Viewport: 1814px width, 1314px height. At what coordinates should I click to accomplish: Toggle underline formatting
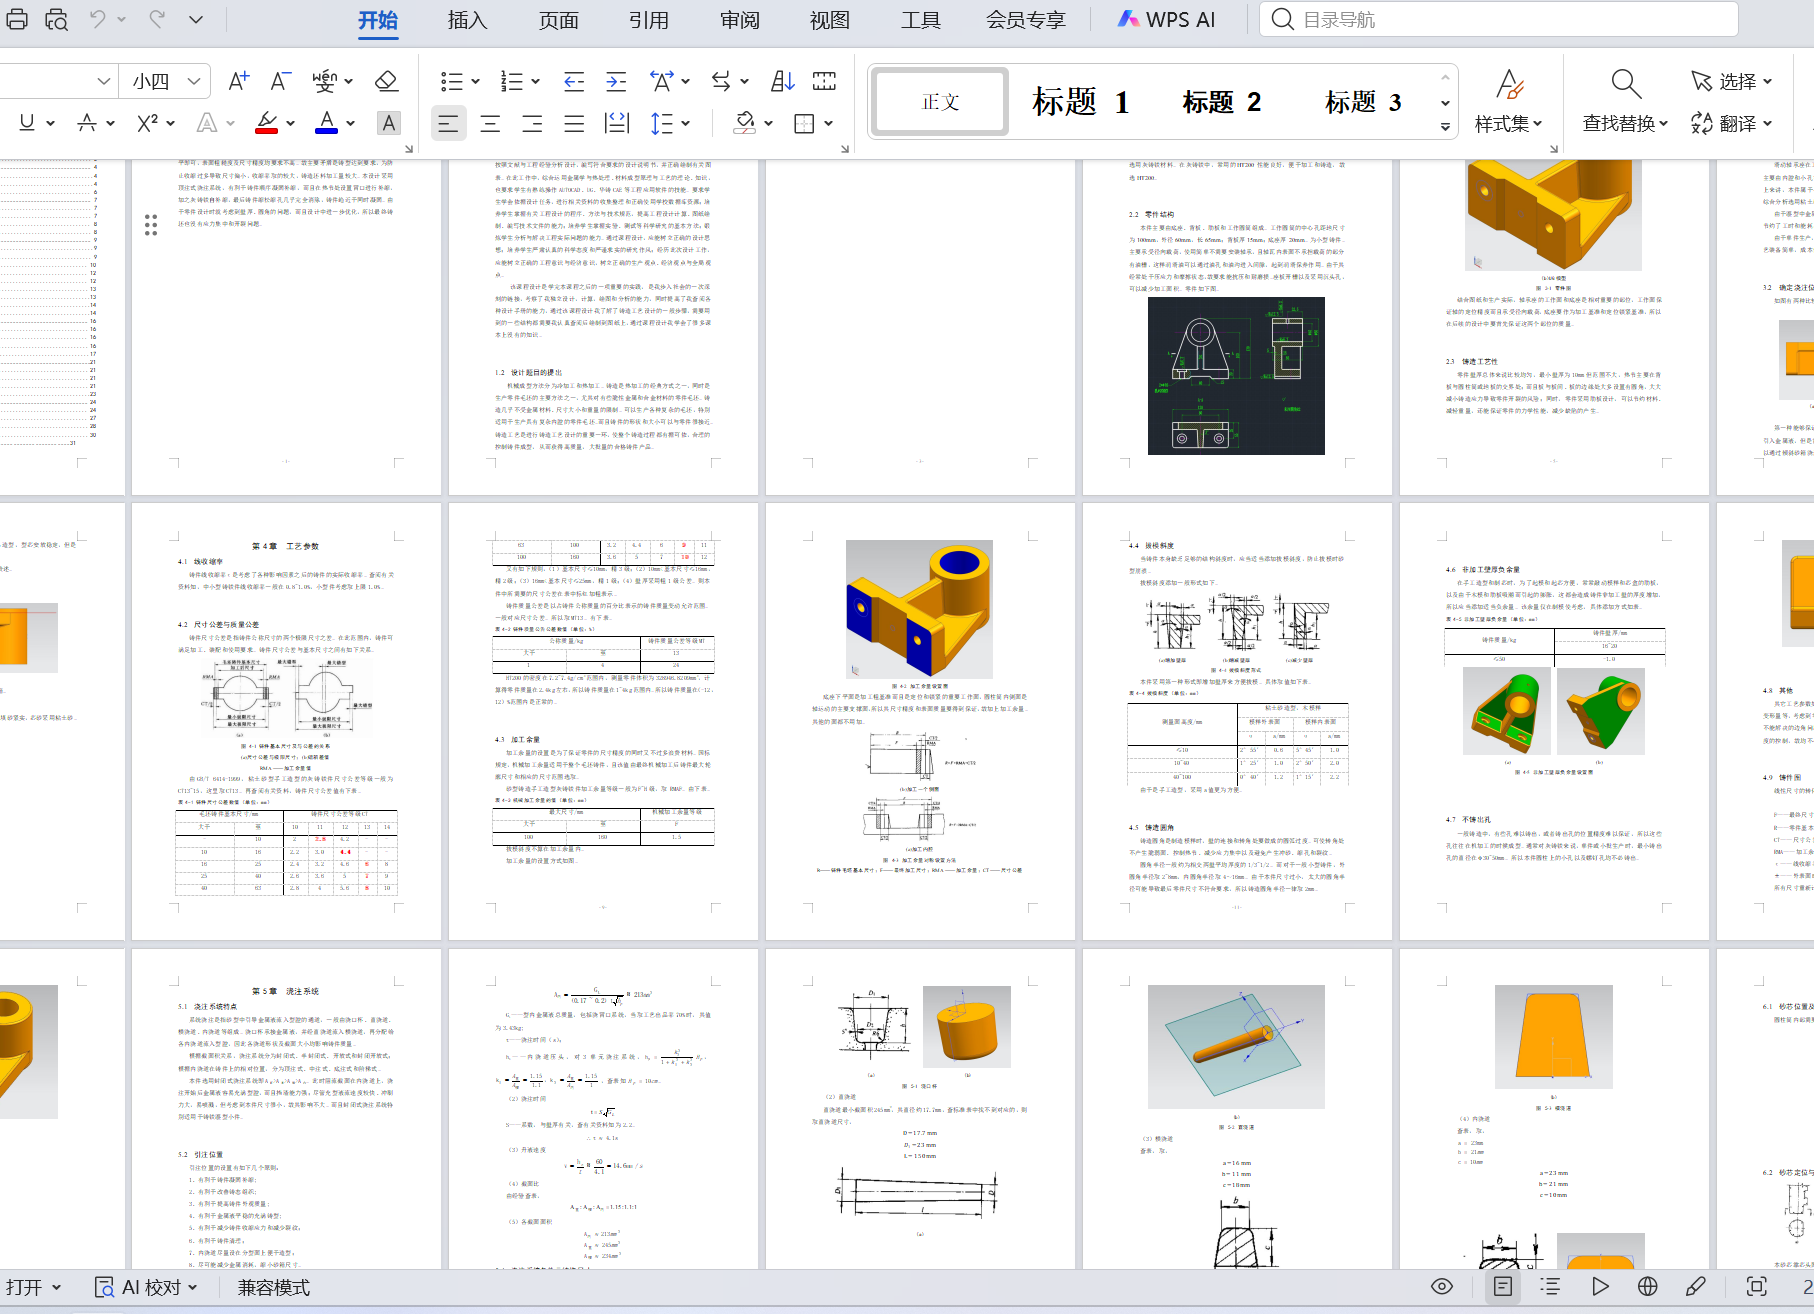click(29, 123)
